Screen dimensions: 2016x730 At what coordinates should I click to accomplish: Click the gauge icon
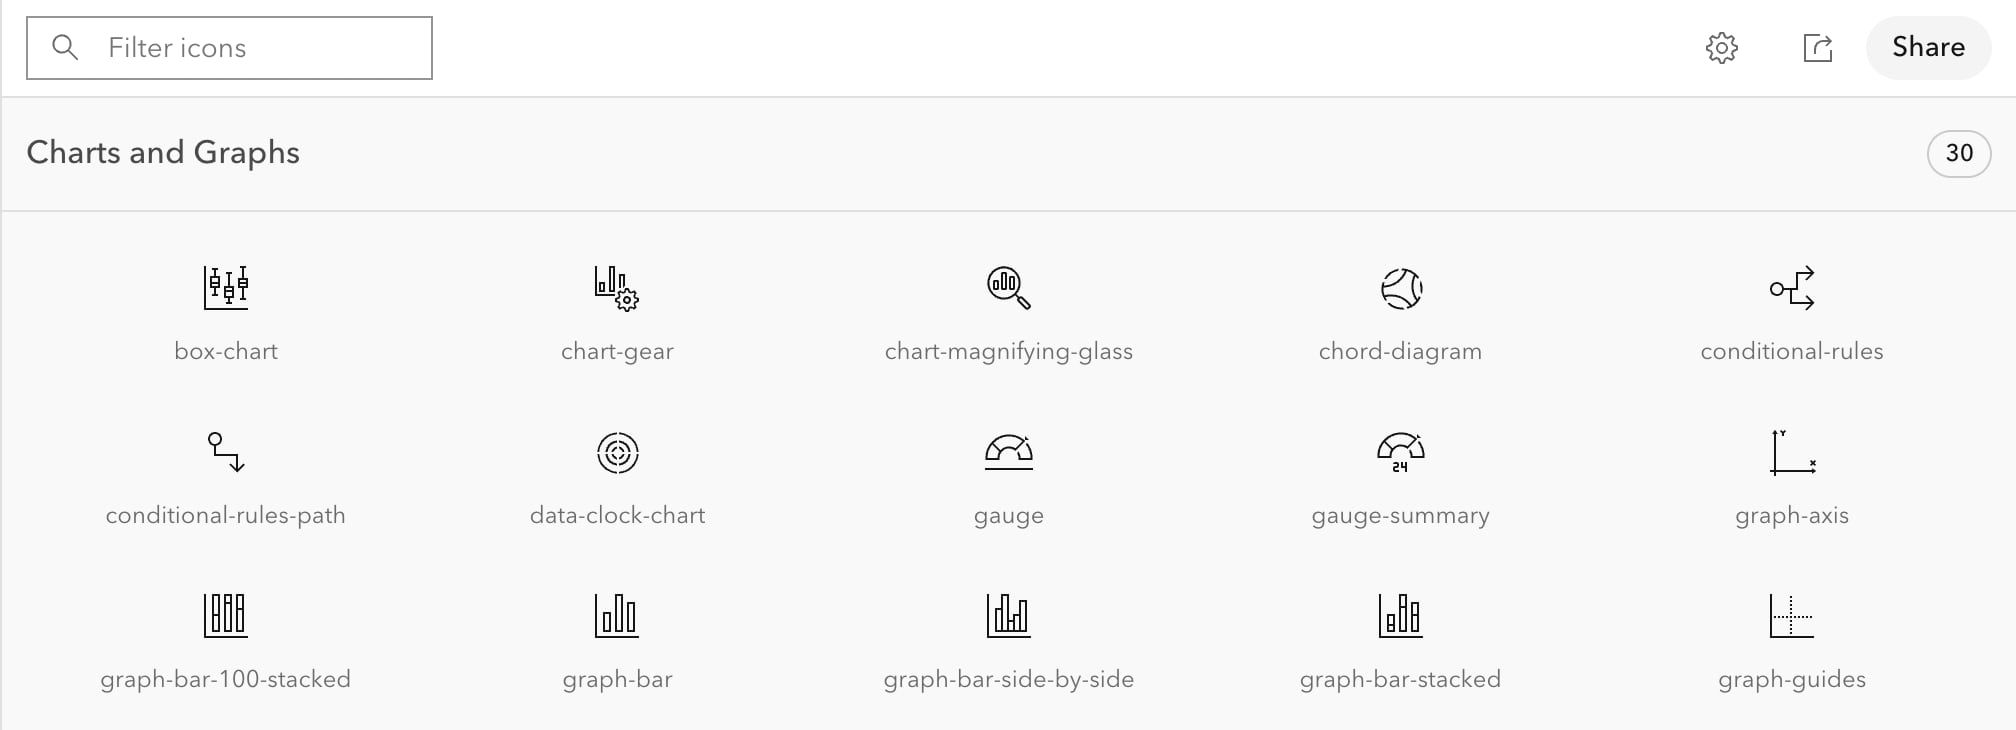[1008, 451]
